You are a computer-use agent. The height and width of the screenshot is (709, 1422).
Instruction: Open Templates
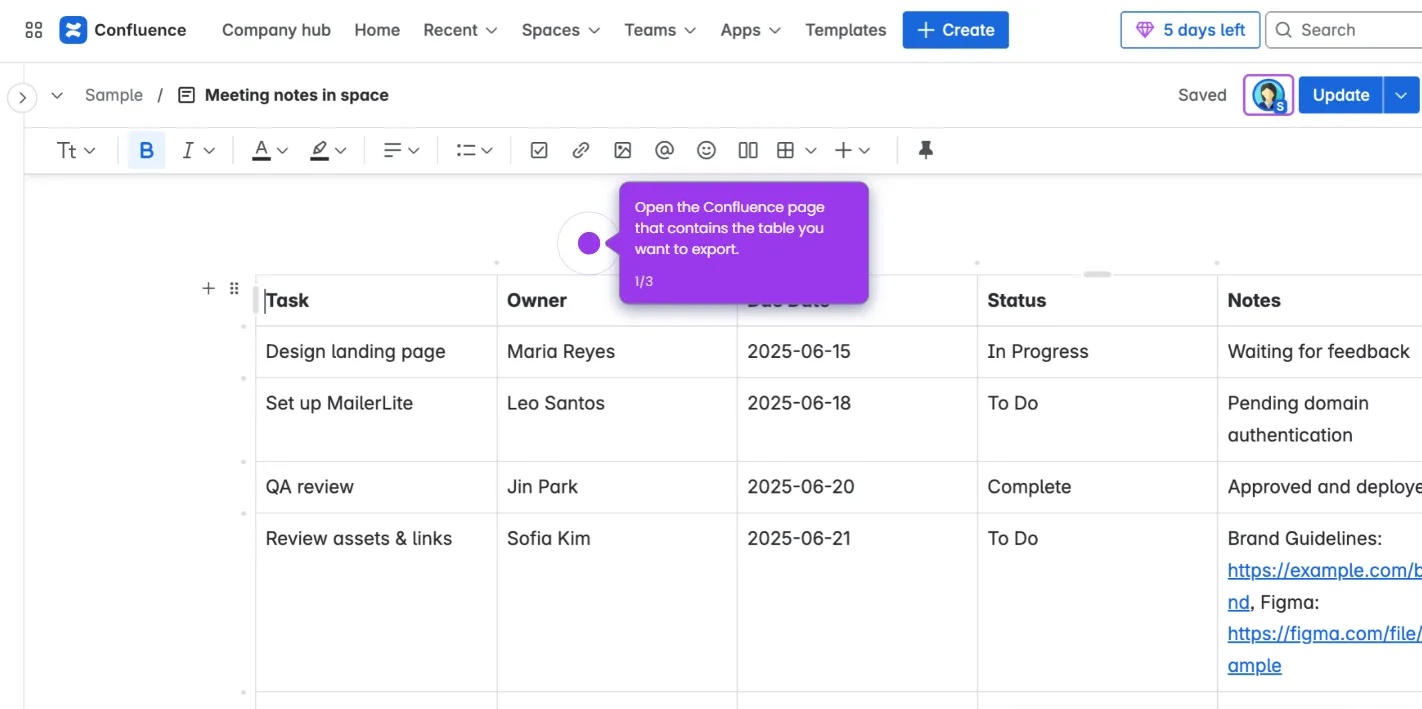[846, 30]
